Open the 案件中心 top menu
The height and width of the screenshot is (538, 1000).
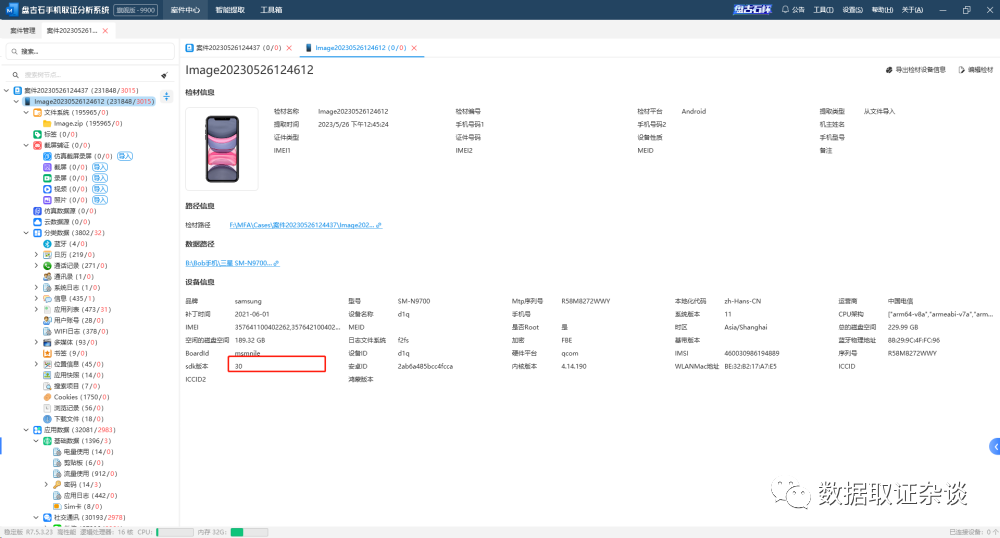click(185, 10)
